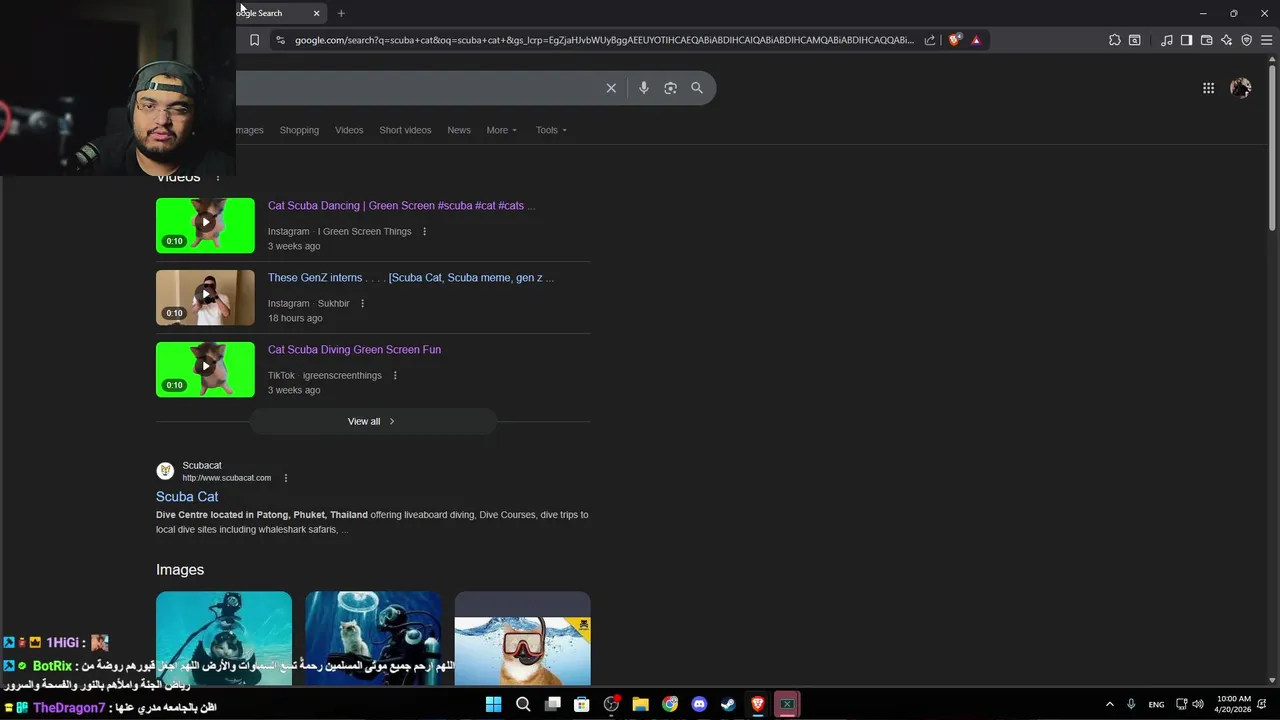
Task: Open options for I Green Screen Things result
Action: point(424,231)
